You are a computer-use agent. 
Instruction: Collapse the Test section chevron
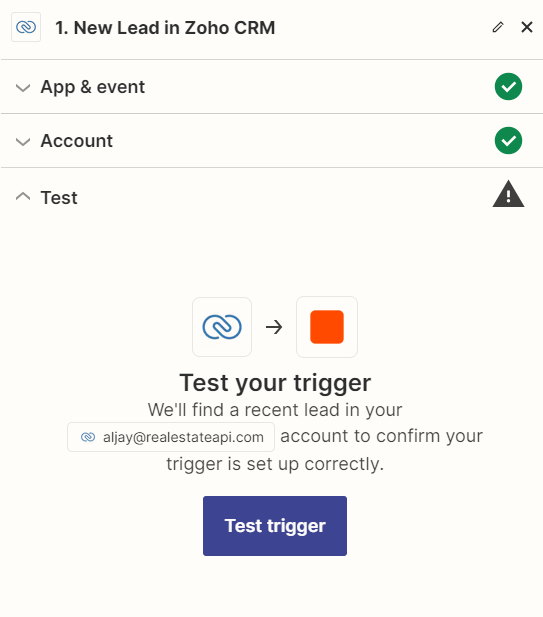[23, 196]
